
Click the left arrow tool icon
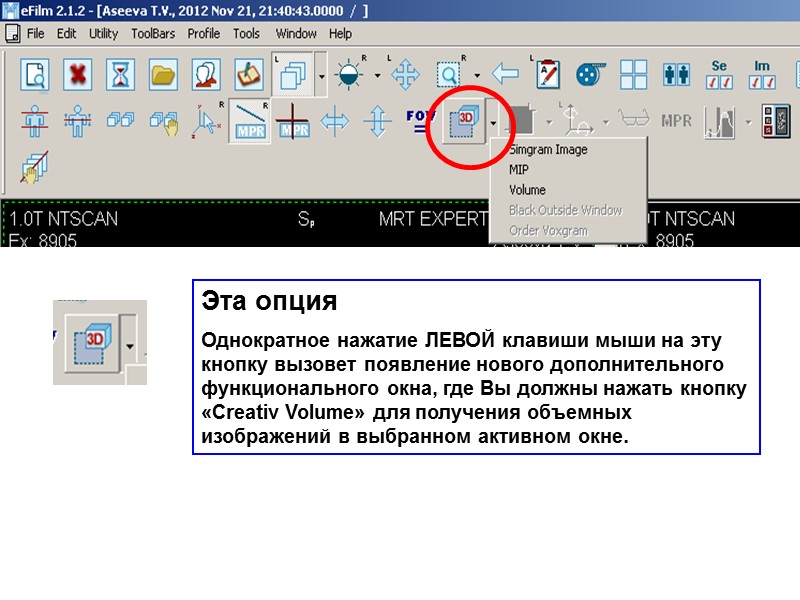coord(505,74)
